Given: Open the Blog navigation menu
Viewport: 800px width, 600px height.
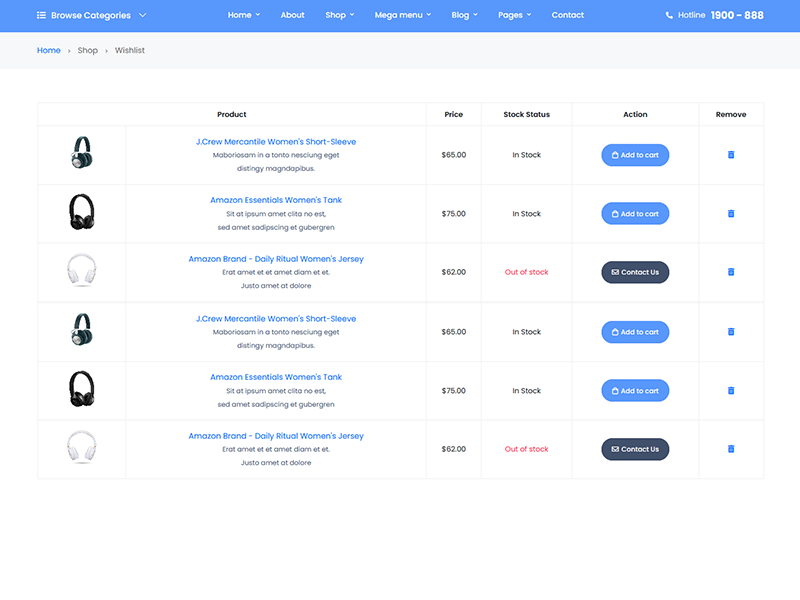Looking at the screenshot, I should point(464,16).
